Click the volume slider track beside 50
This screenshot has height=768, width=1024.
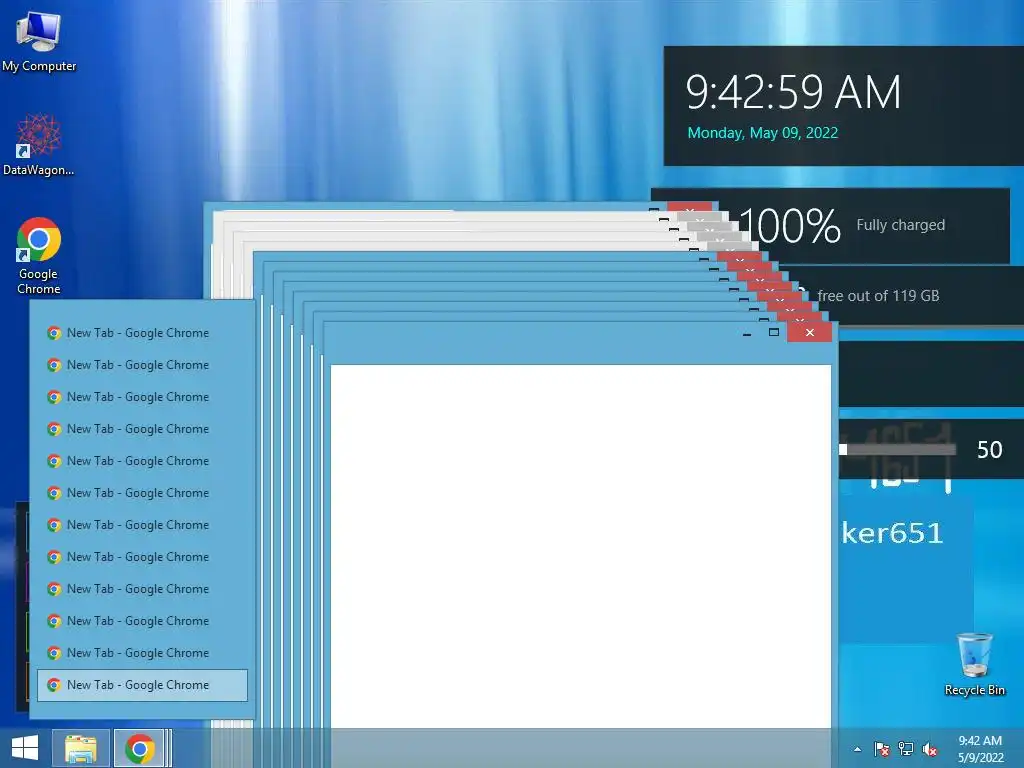click(x=902, y=449)
